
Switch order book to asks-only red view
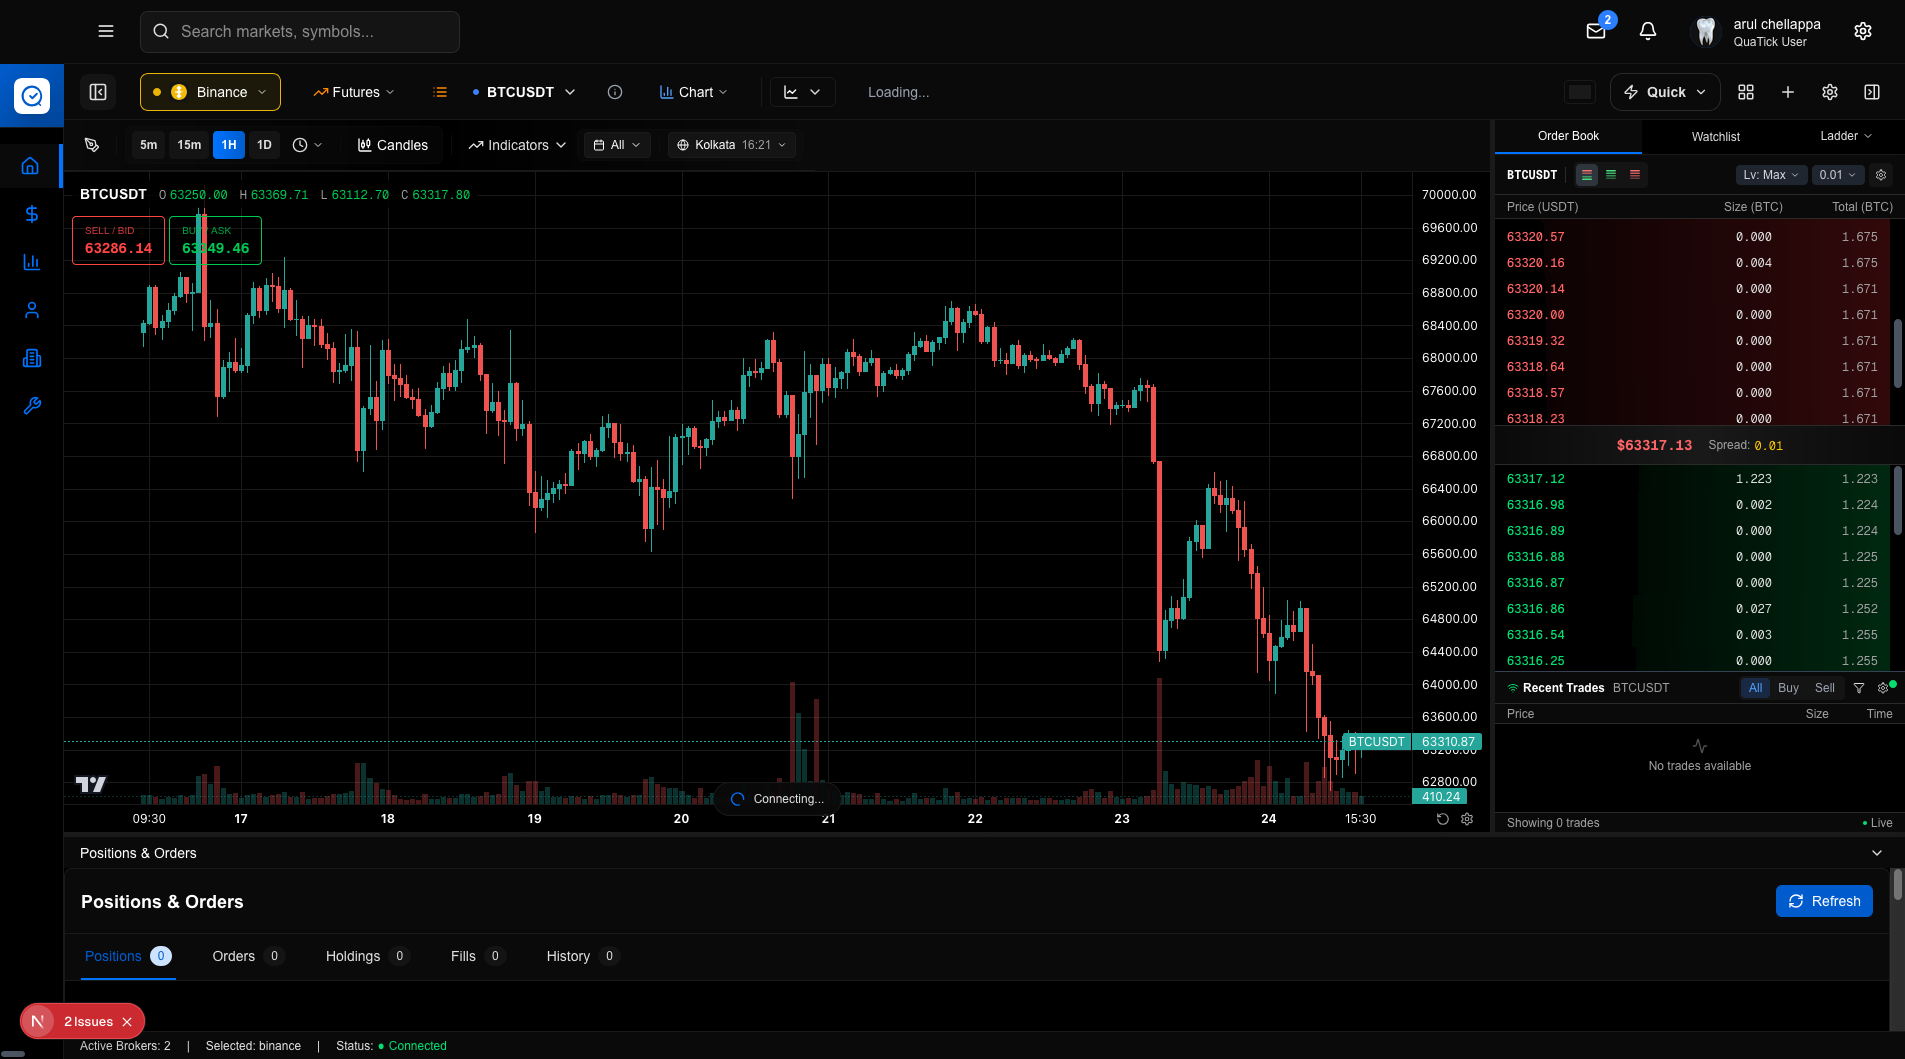1635,174
